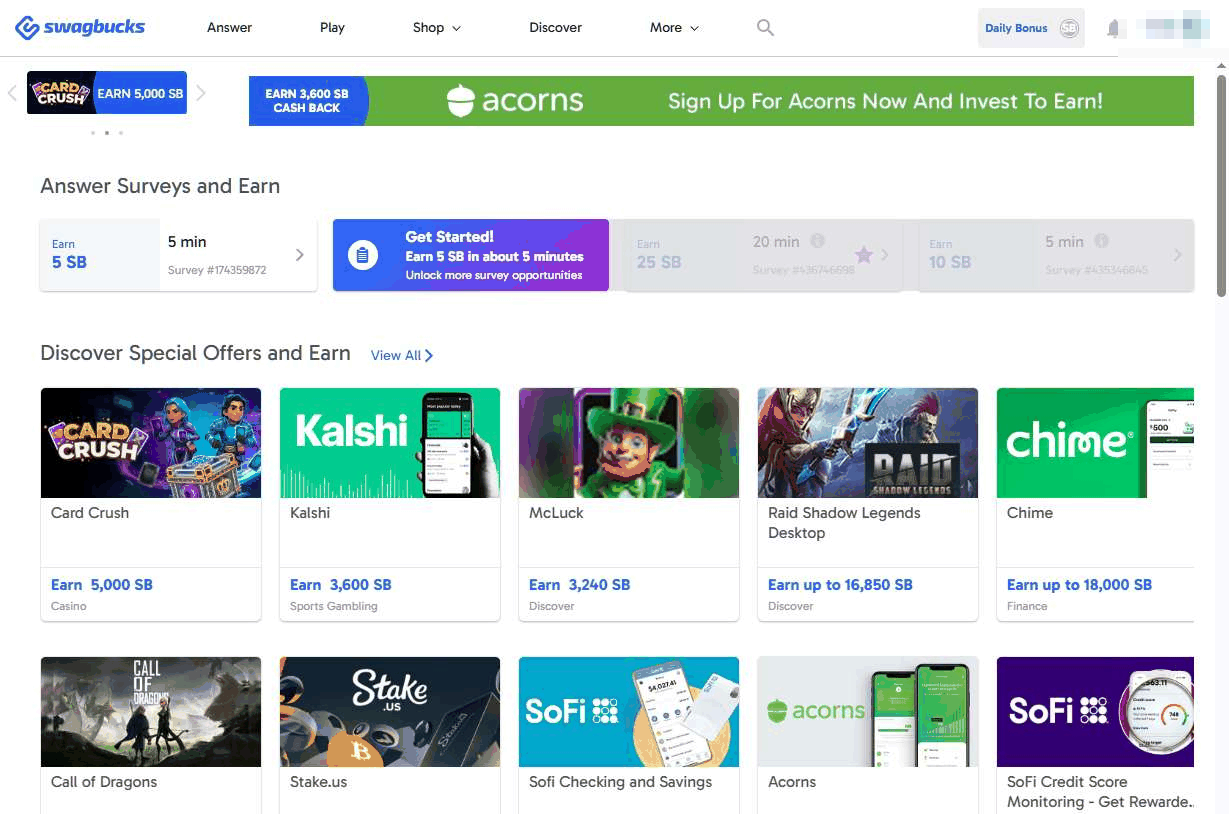Viewport: 1229px width, 814px height.
Task: Click the SB coin in Daily Bonus
Action: [1069, 28]
